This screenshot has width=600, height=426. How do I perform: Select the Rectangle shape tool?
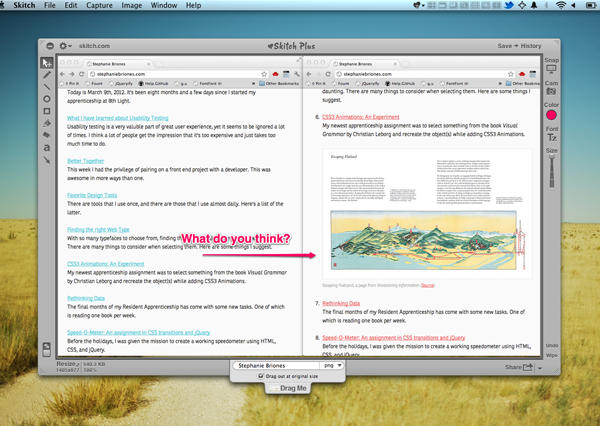point(47,111)
